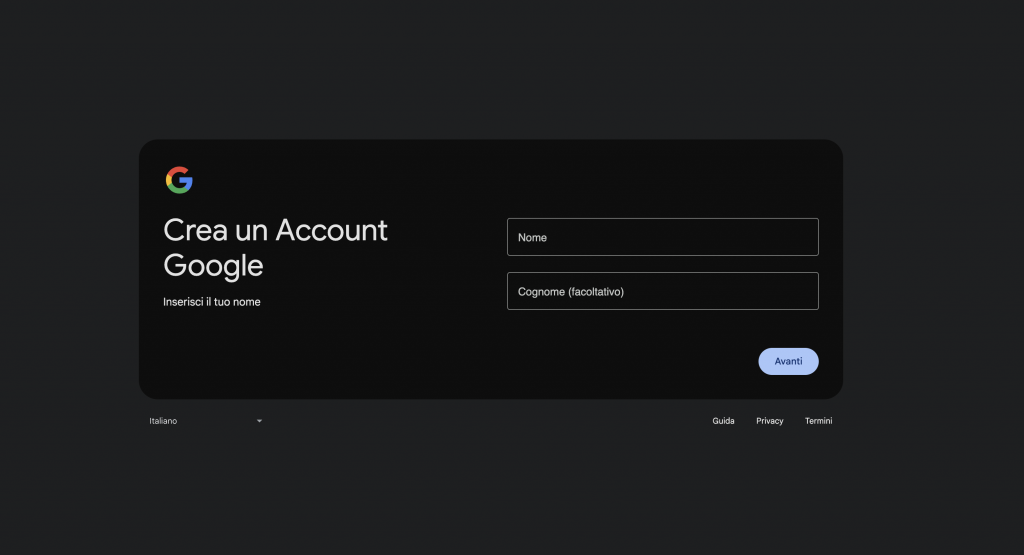Open the Guida link
Viewport: 1024px width, 555px height.
click(x=723, y=421)
